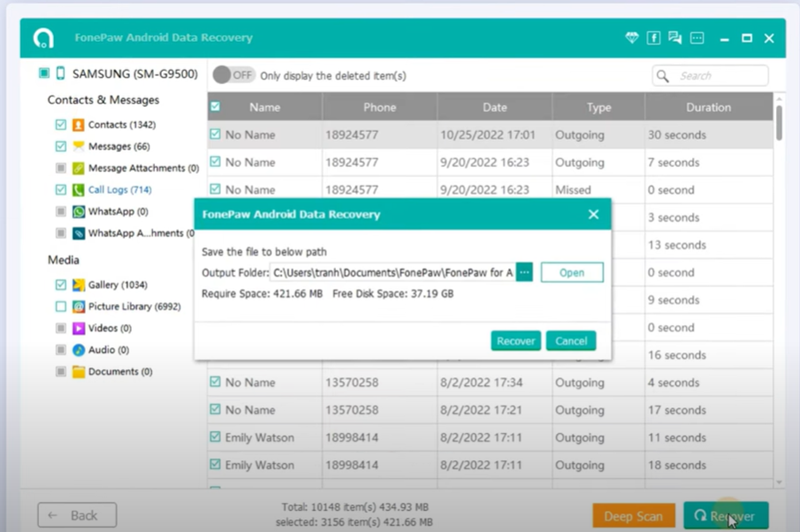Open the more options menu icon
The width and height of the screenshot is (800, 532).
(x=697, y=38)
